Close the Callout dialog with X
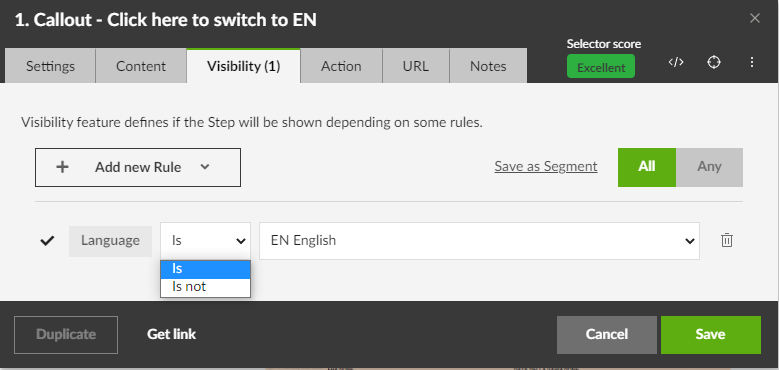Viewport: 779px width, 370px height. coord(755,19)
